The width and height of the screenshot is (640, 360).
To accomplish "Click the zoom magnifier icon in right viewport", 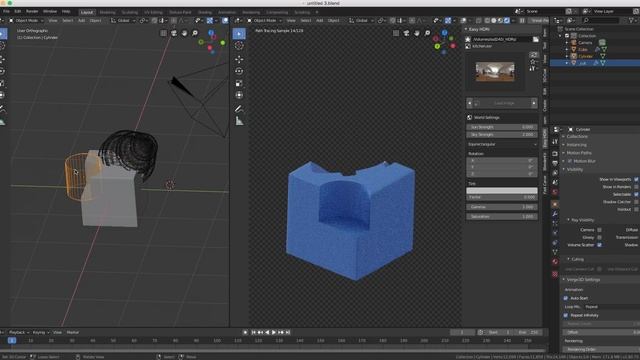I will pos(427,33).
